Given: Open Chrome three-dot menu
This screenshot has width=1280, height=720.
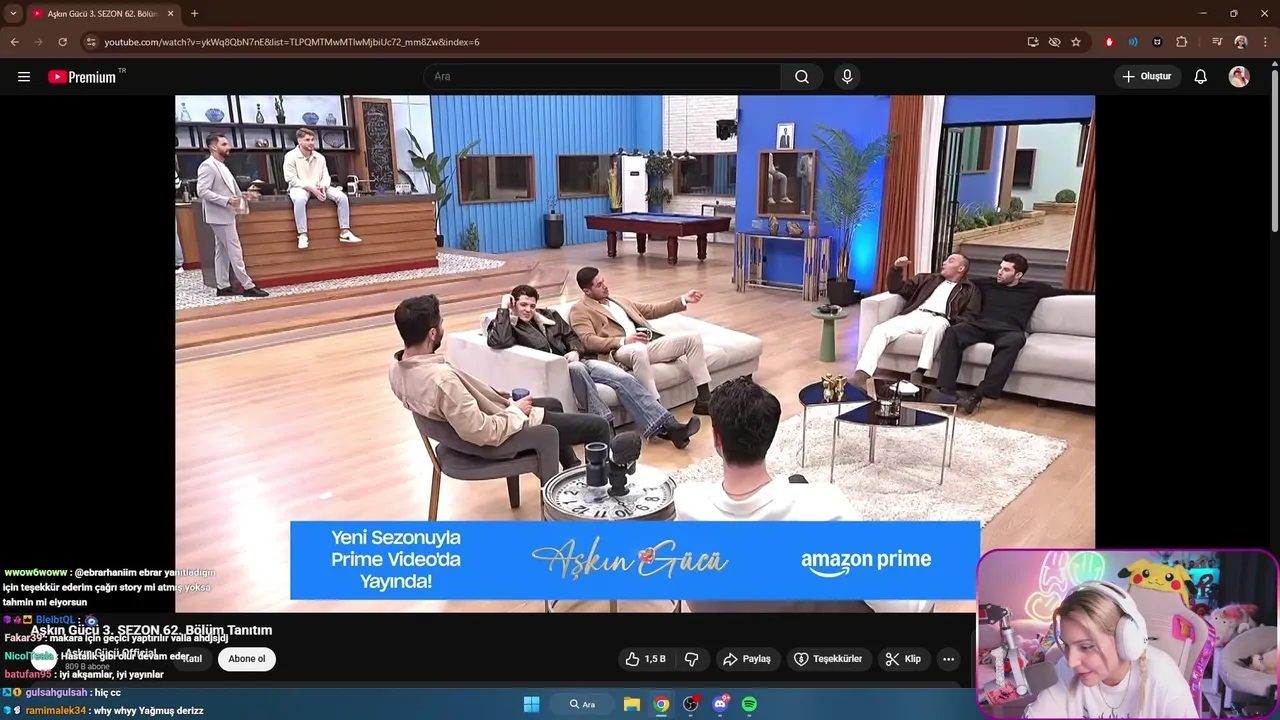Looking at the screenshot, I should [x=1266, y=42].
